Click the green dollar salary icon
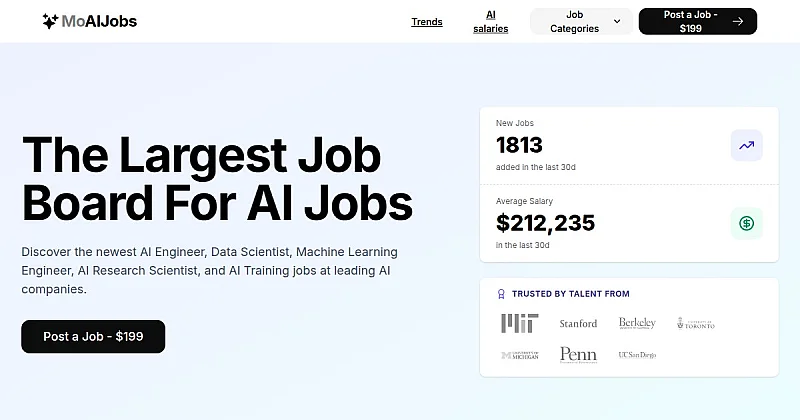The width and height of the screenshot is (800, 420). (x=746, y=223)
